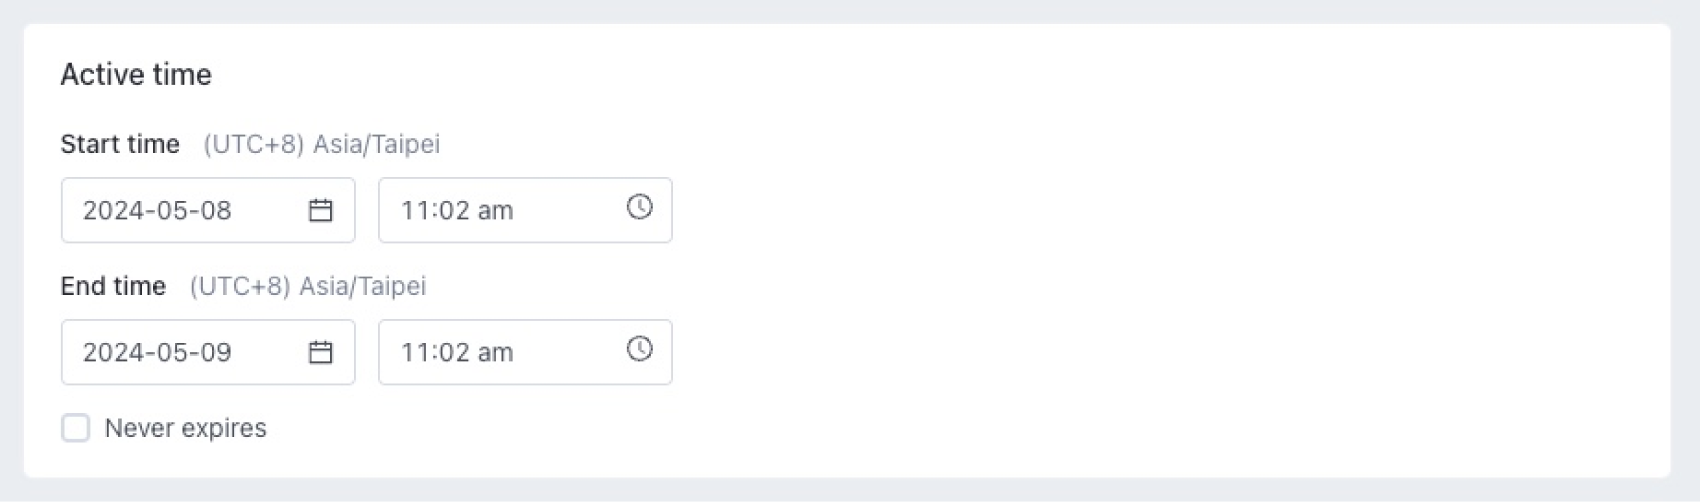Screen dimensions: 1700x502
Task: Click the Active time section heading
Action: click(136, 75)
